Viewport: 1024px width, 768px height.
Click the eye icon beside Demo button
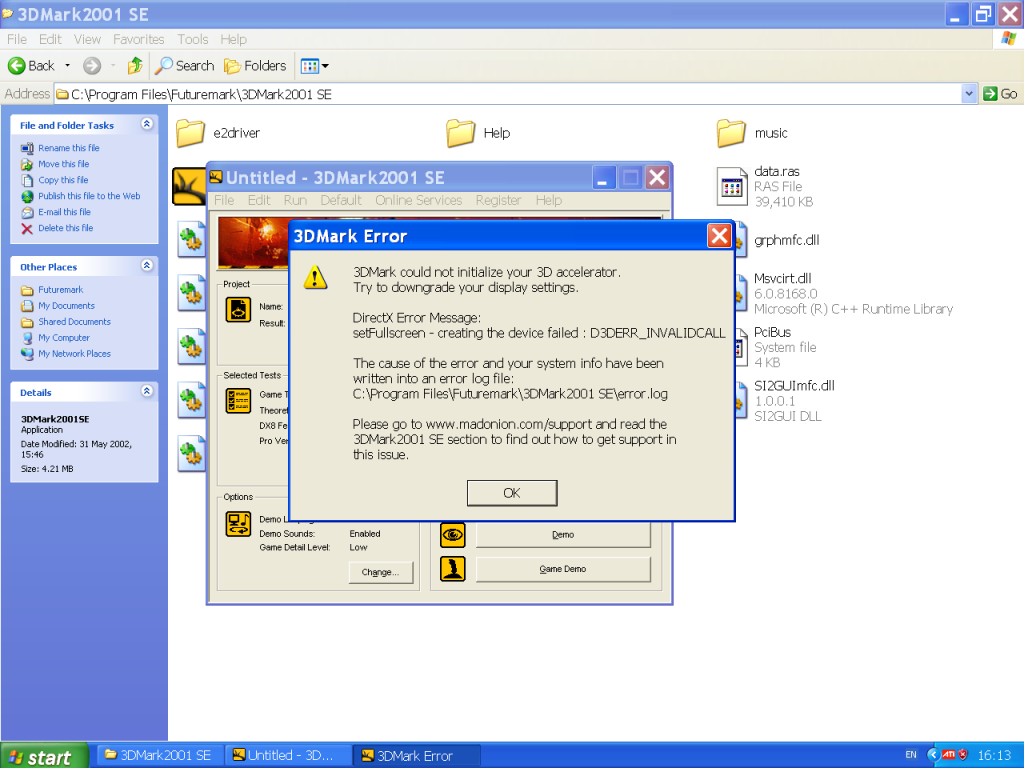pos(453,535)
